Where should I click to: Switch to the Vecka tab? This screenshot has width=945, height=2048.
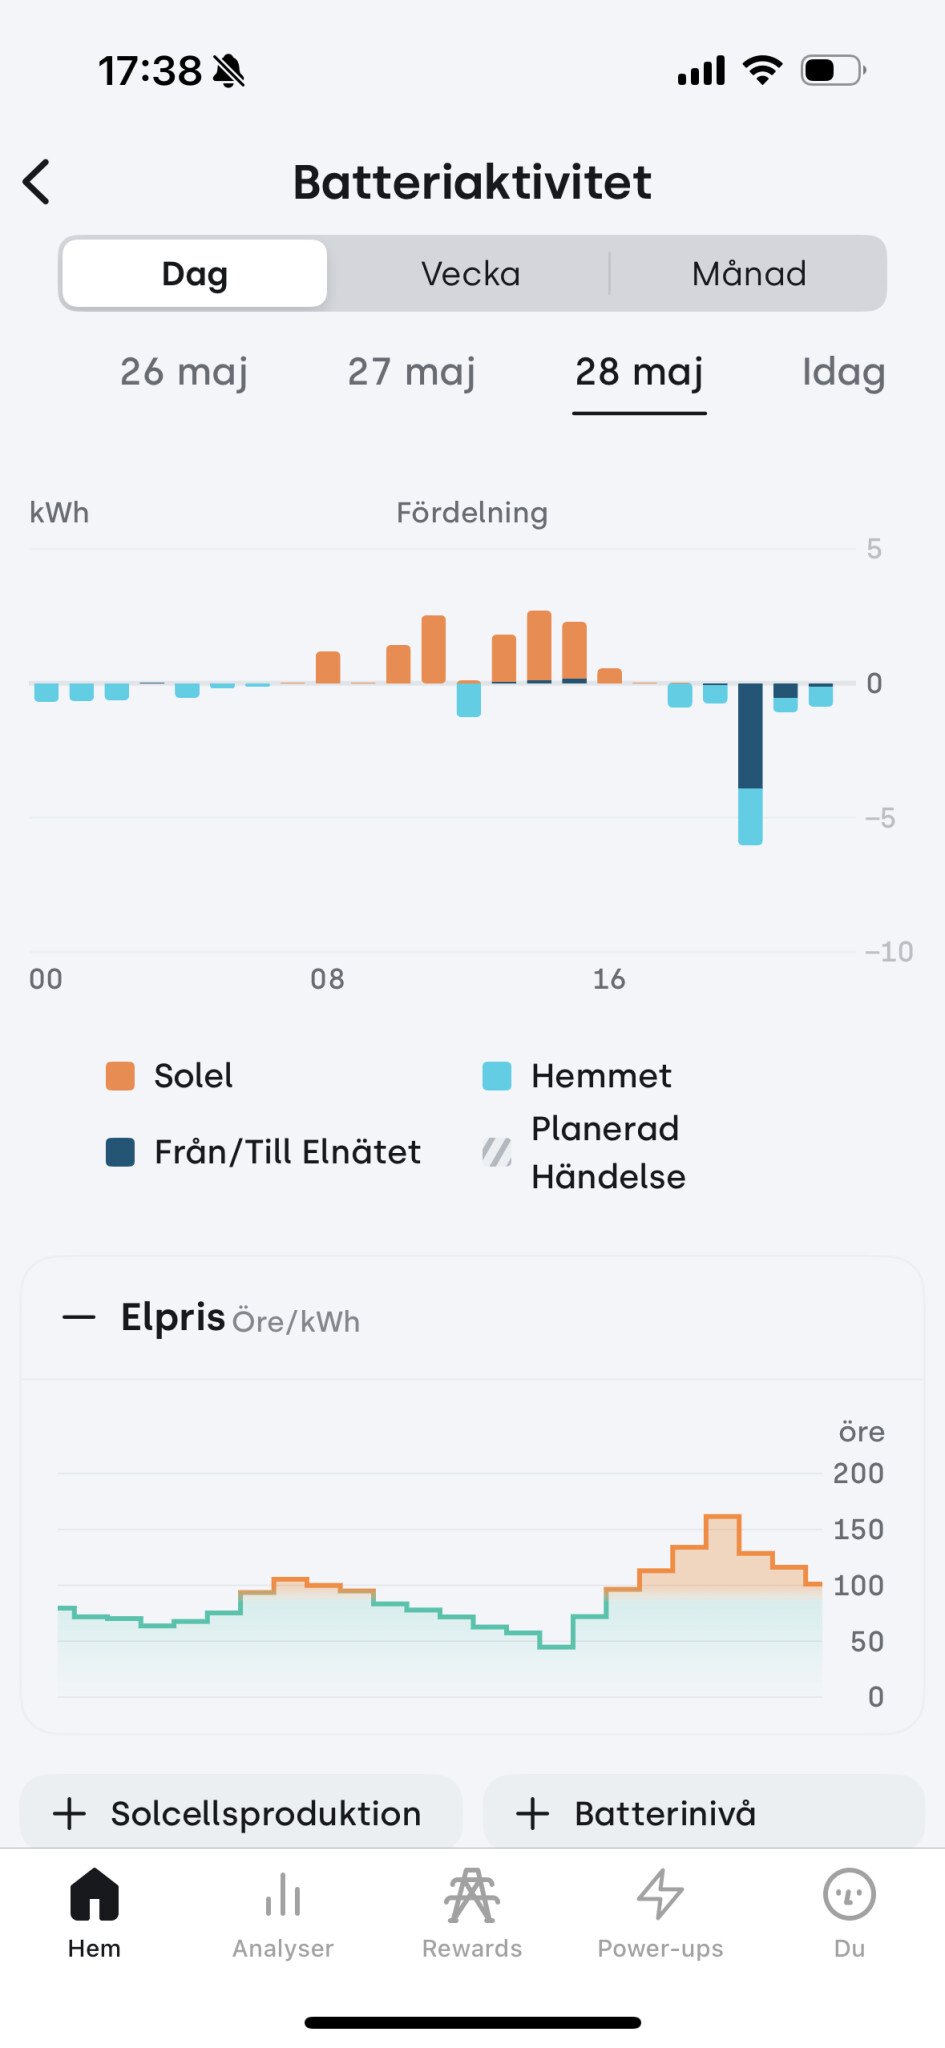(470, 274)
